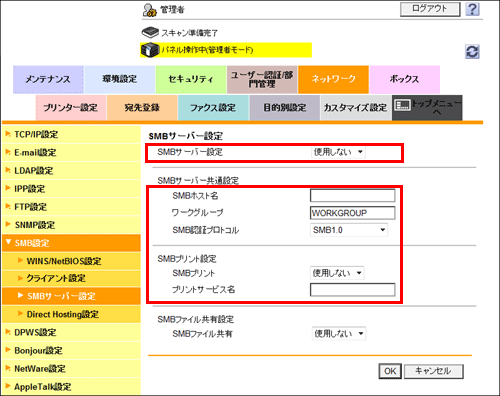The image size is (500, 396).
Task: Open the カスタマイズ設定 tab
Action: [356, 108]
